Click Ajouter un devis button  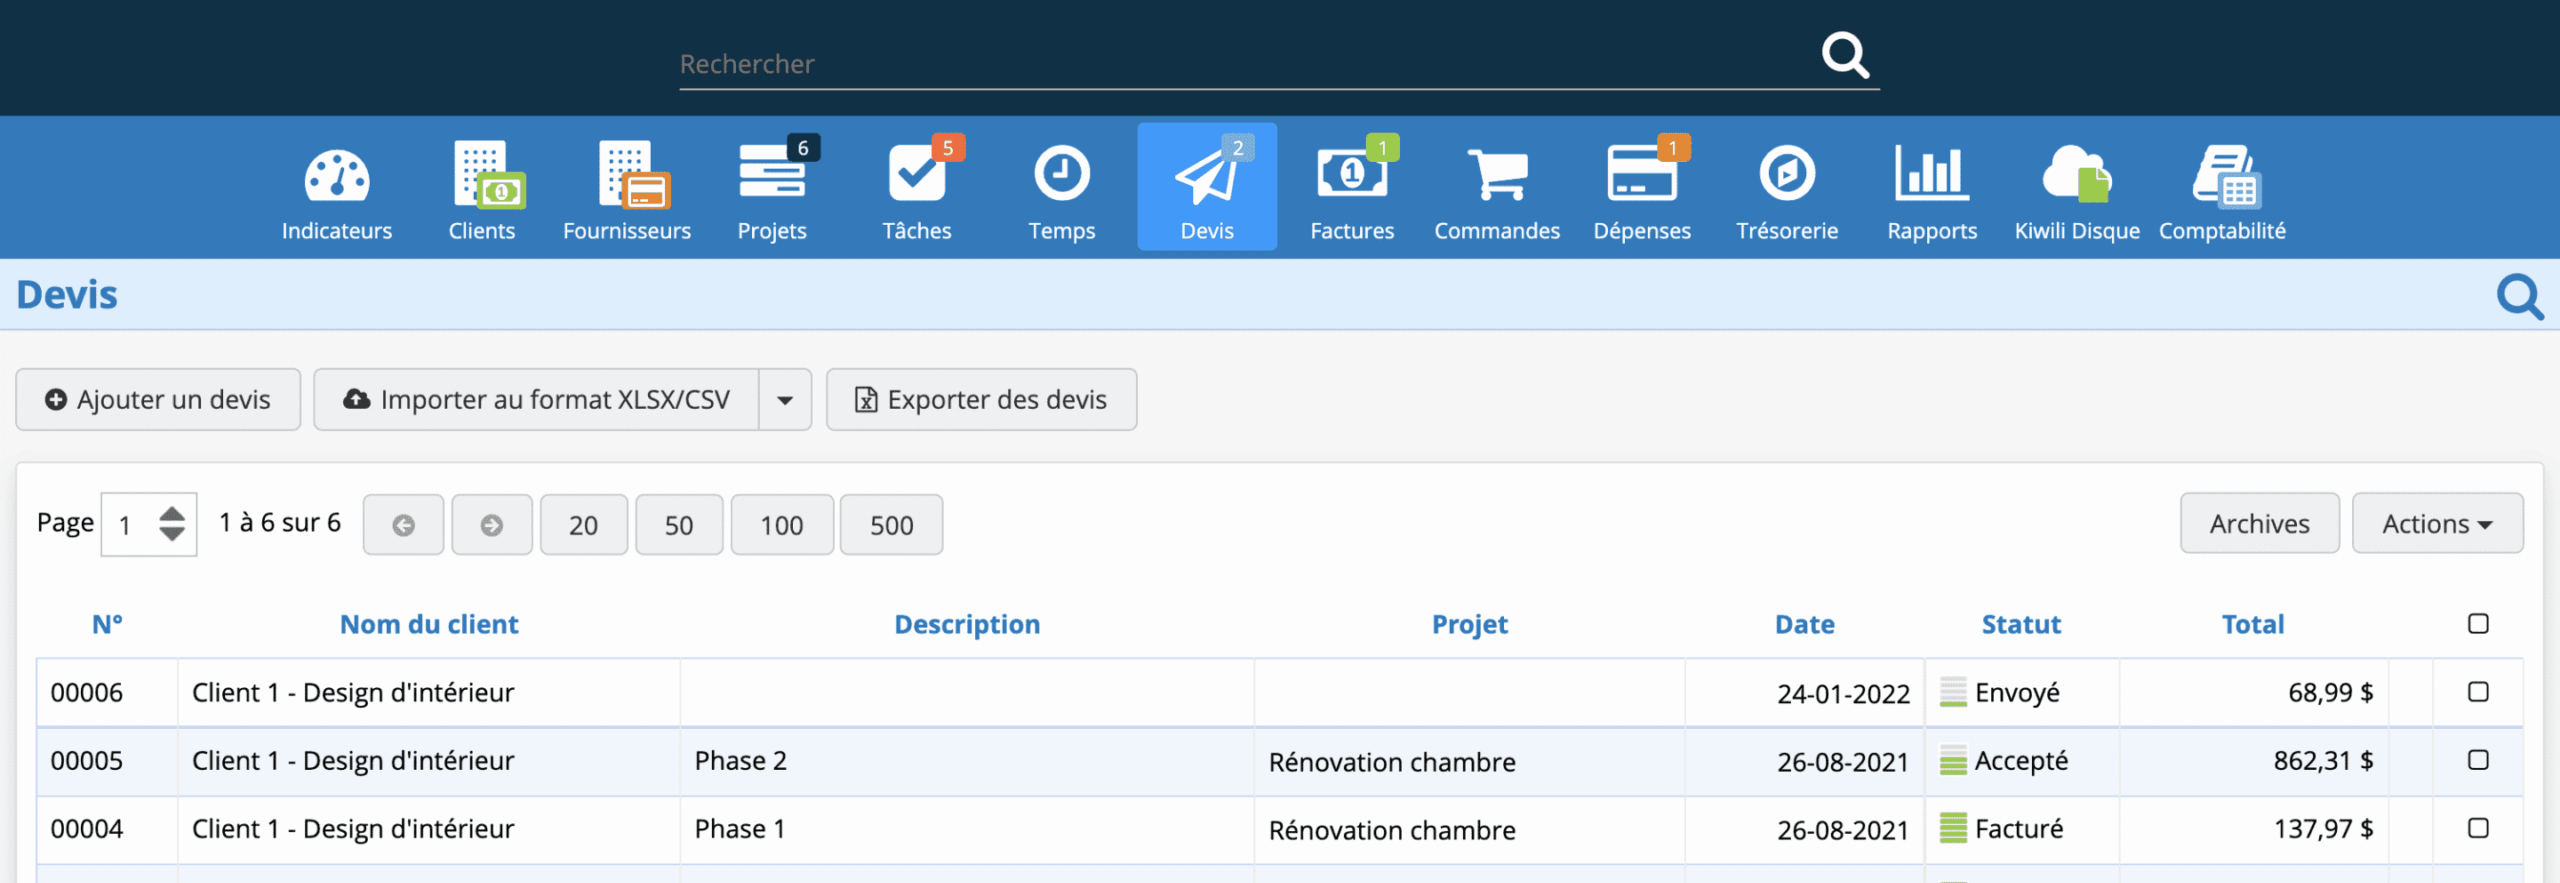pos(158,400)
